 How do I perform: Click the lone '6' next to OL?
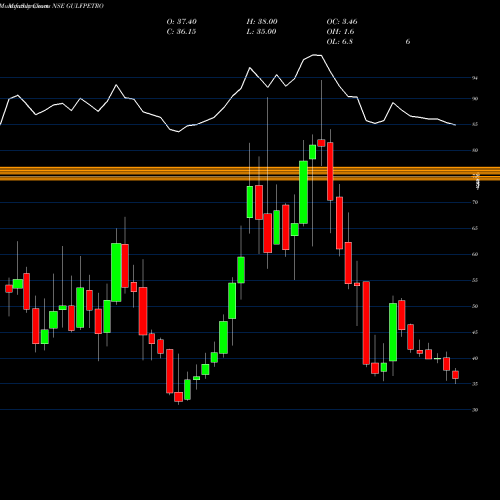408,42
